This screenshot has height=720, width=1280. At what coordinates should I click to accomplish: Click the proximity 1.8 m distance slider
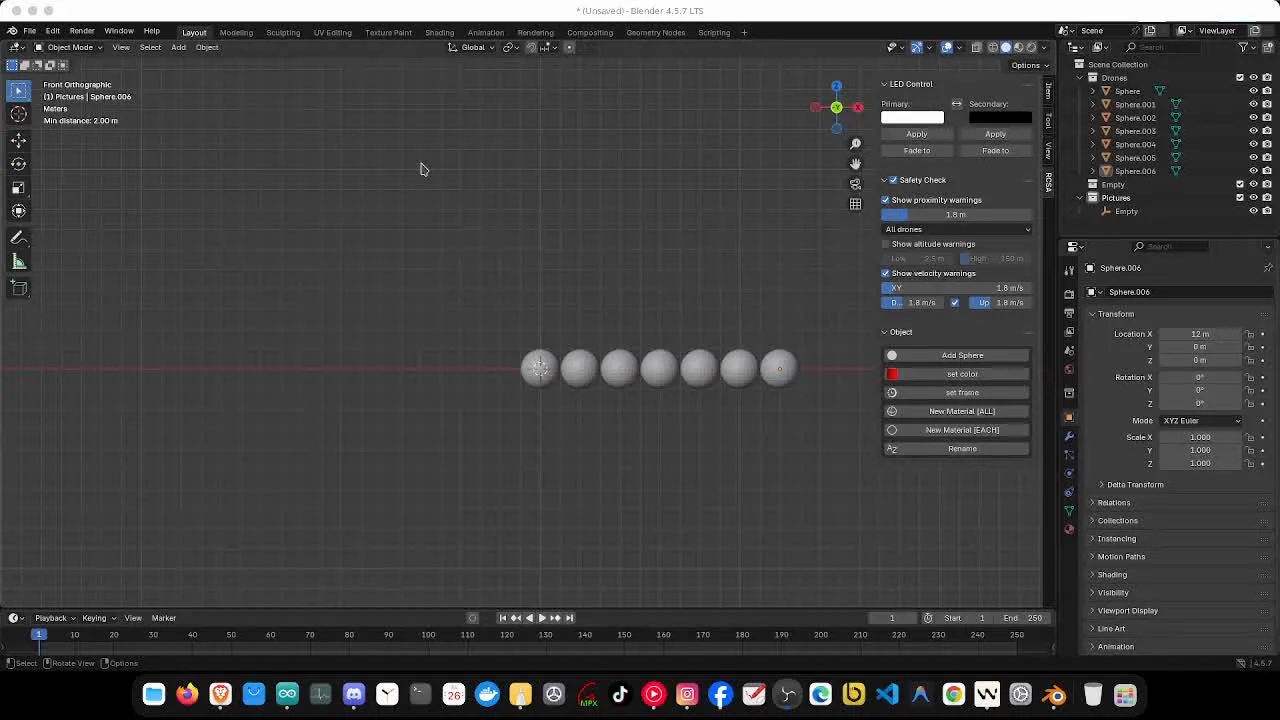[x=957, y=215]
